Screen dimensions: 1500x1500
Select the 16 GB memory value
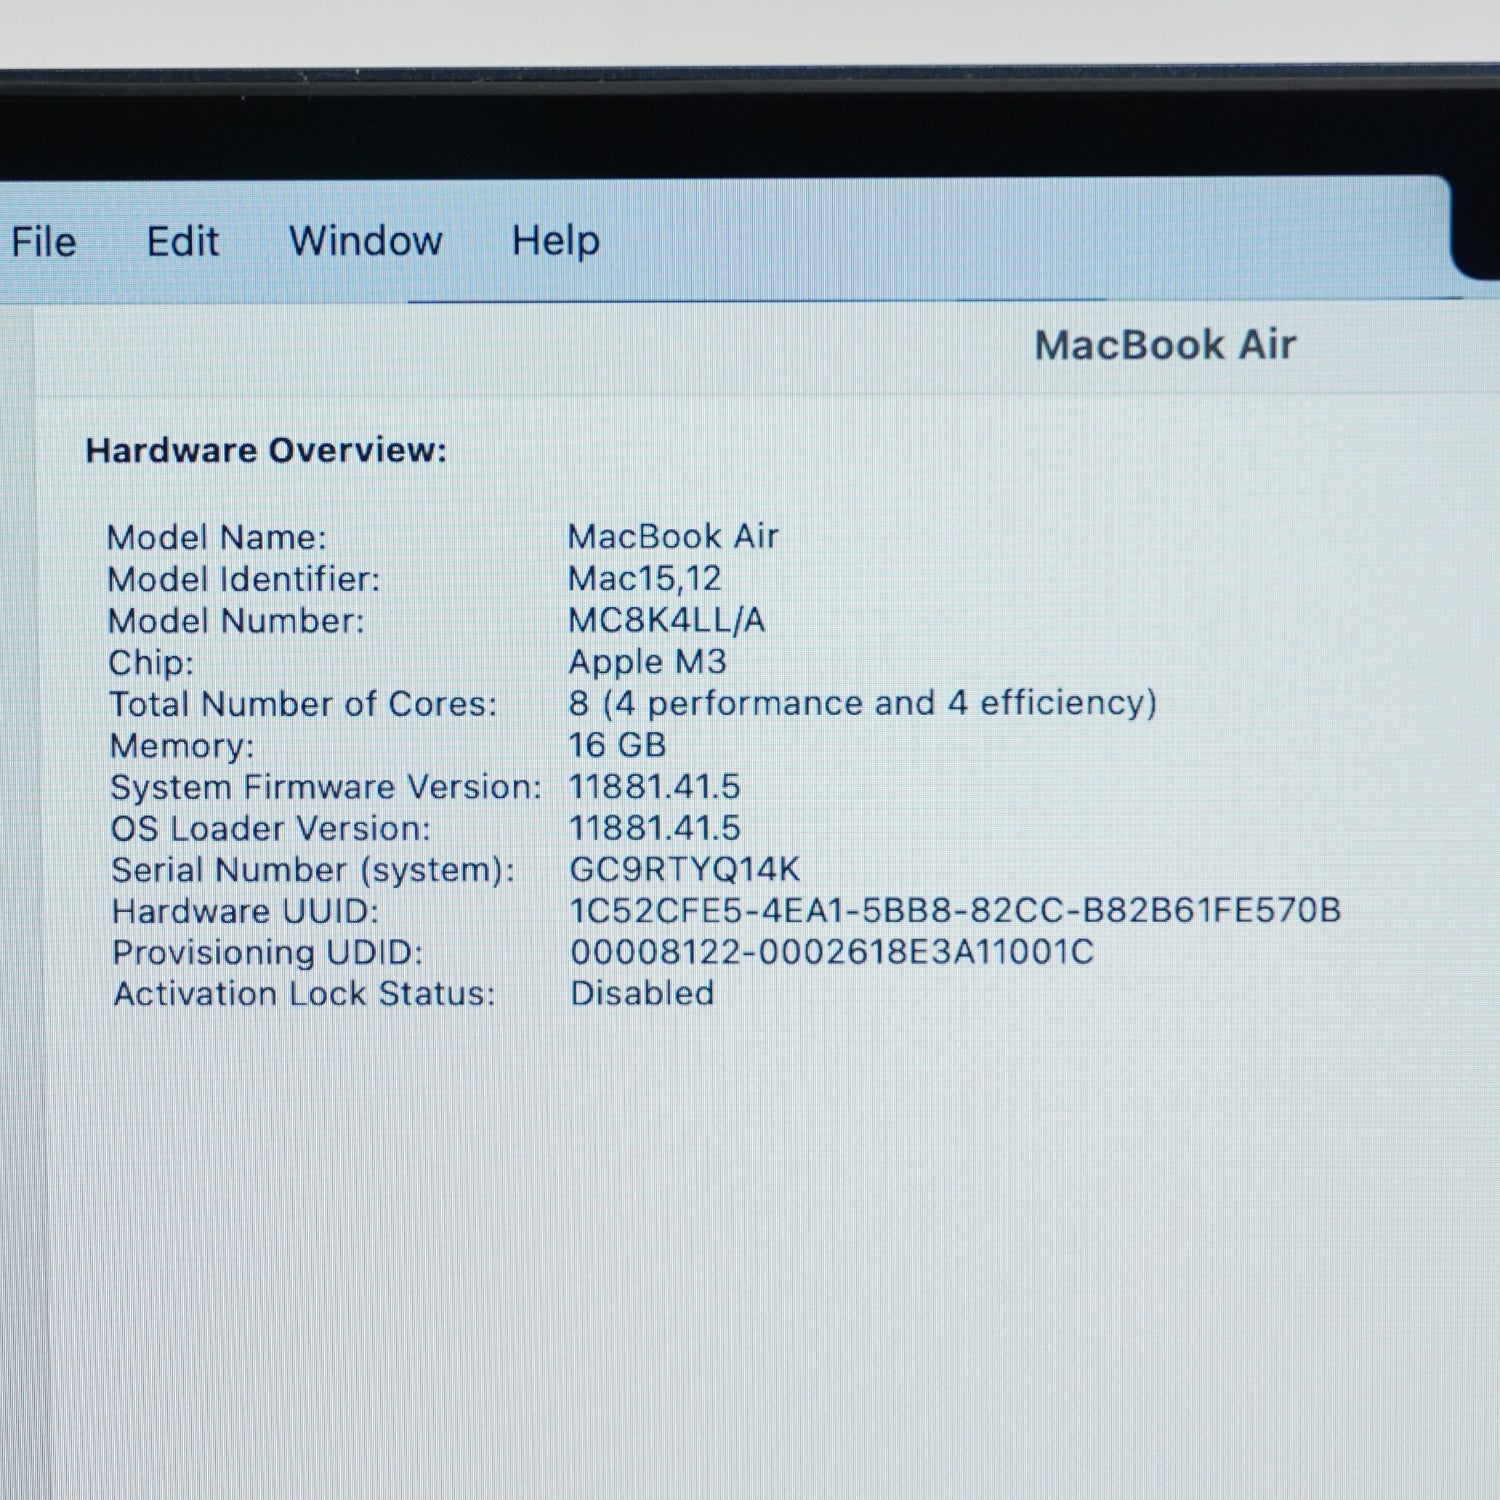pyautogui.click(x=617, y=745)
